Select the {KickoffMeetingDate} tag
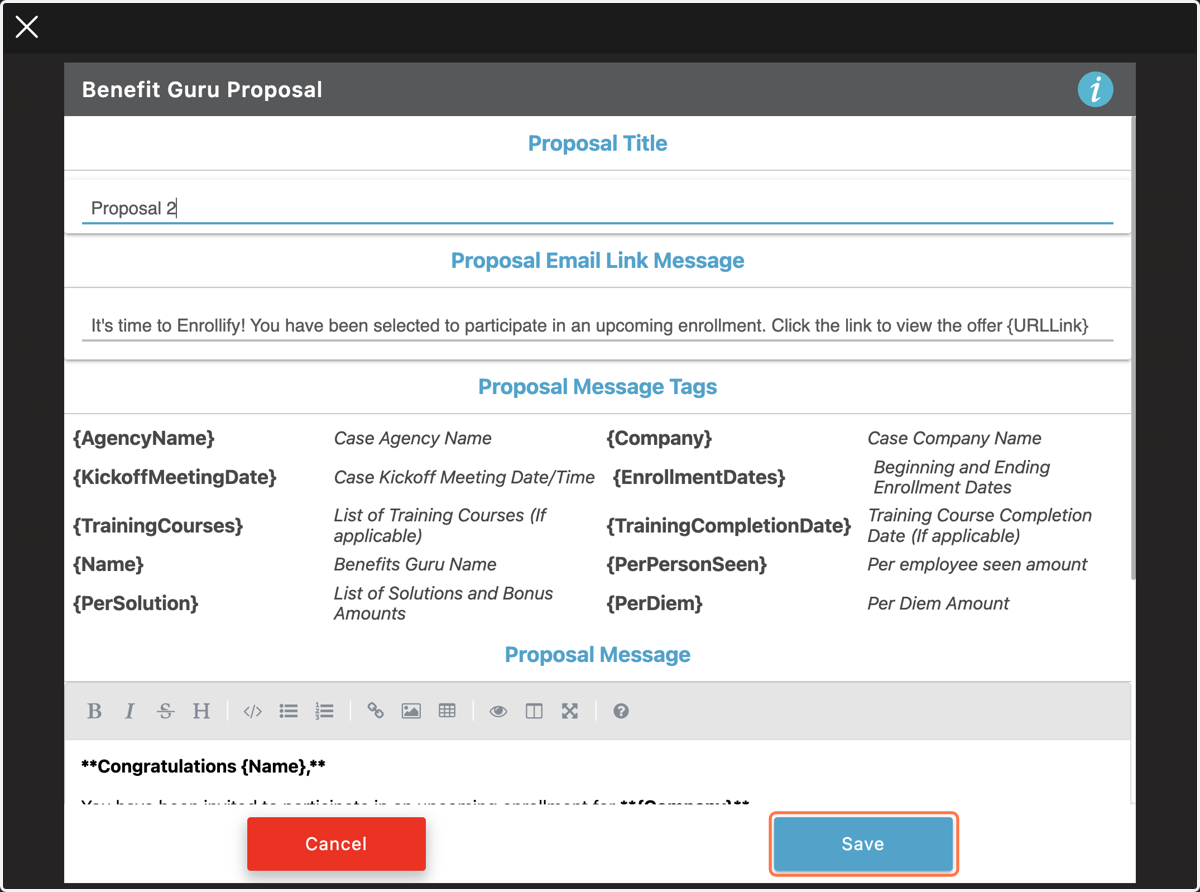Screen dimensions: 1200x892 (x=175, y=477)
